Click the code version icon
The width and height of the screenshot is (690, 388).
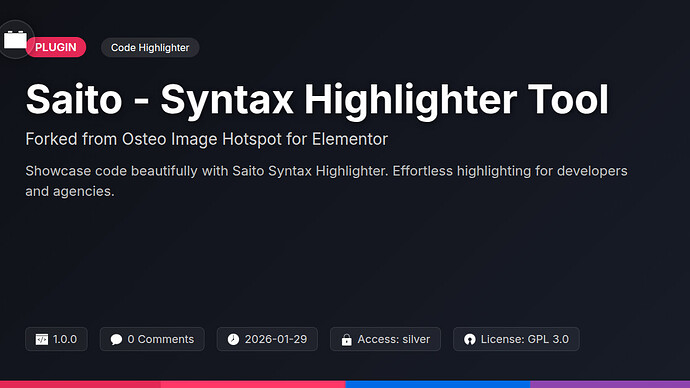point(42,339)
